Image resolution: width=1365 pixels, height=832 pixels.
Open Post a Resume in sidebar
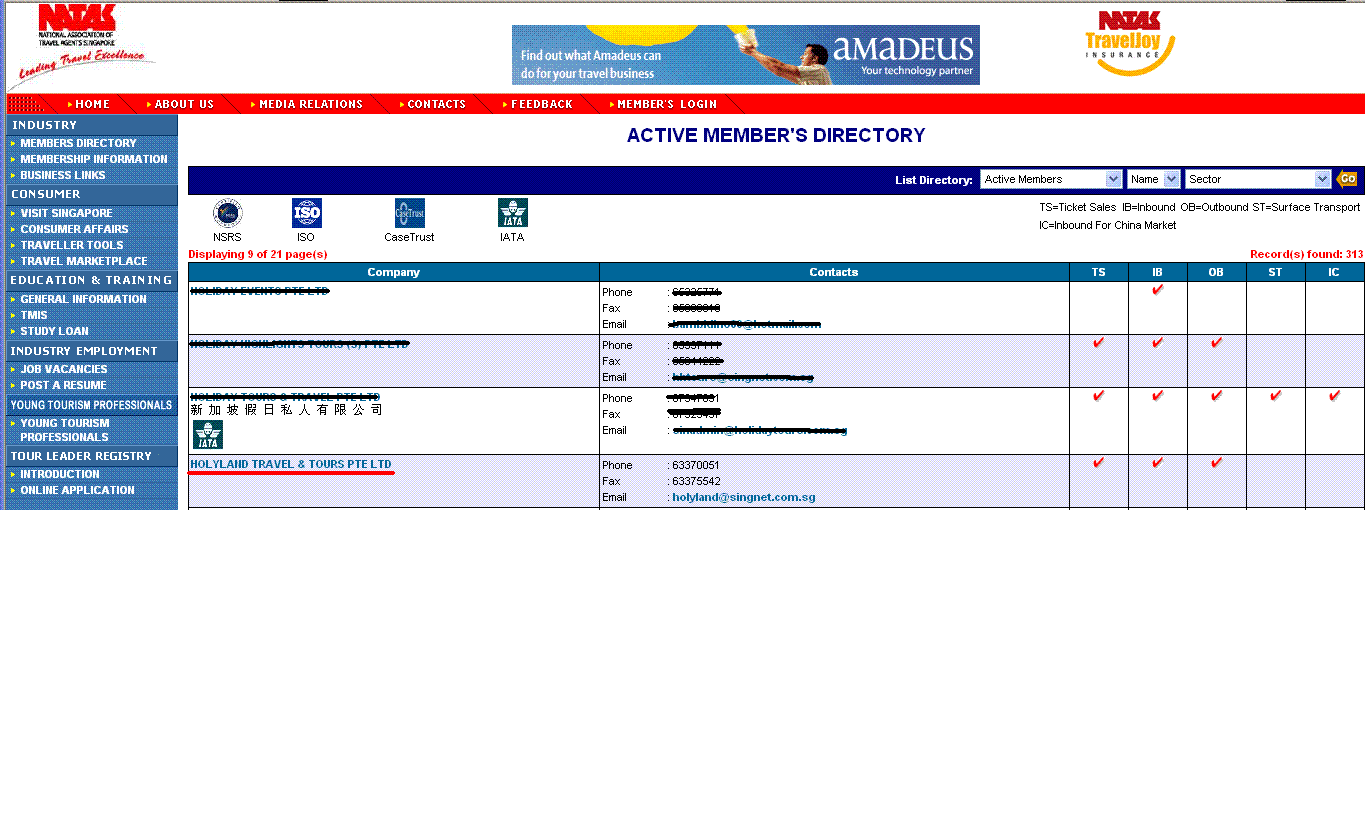[x=63, y=385]
